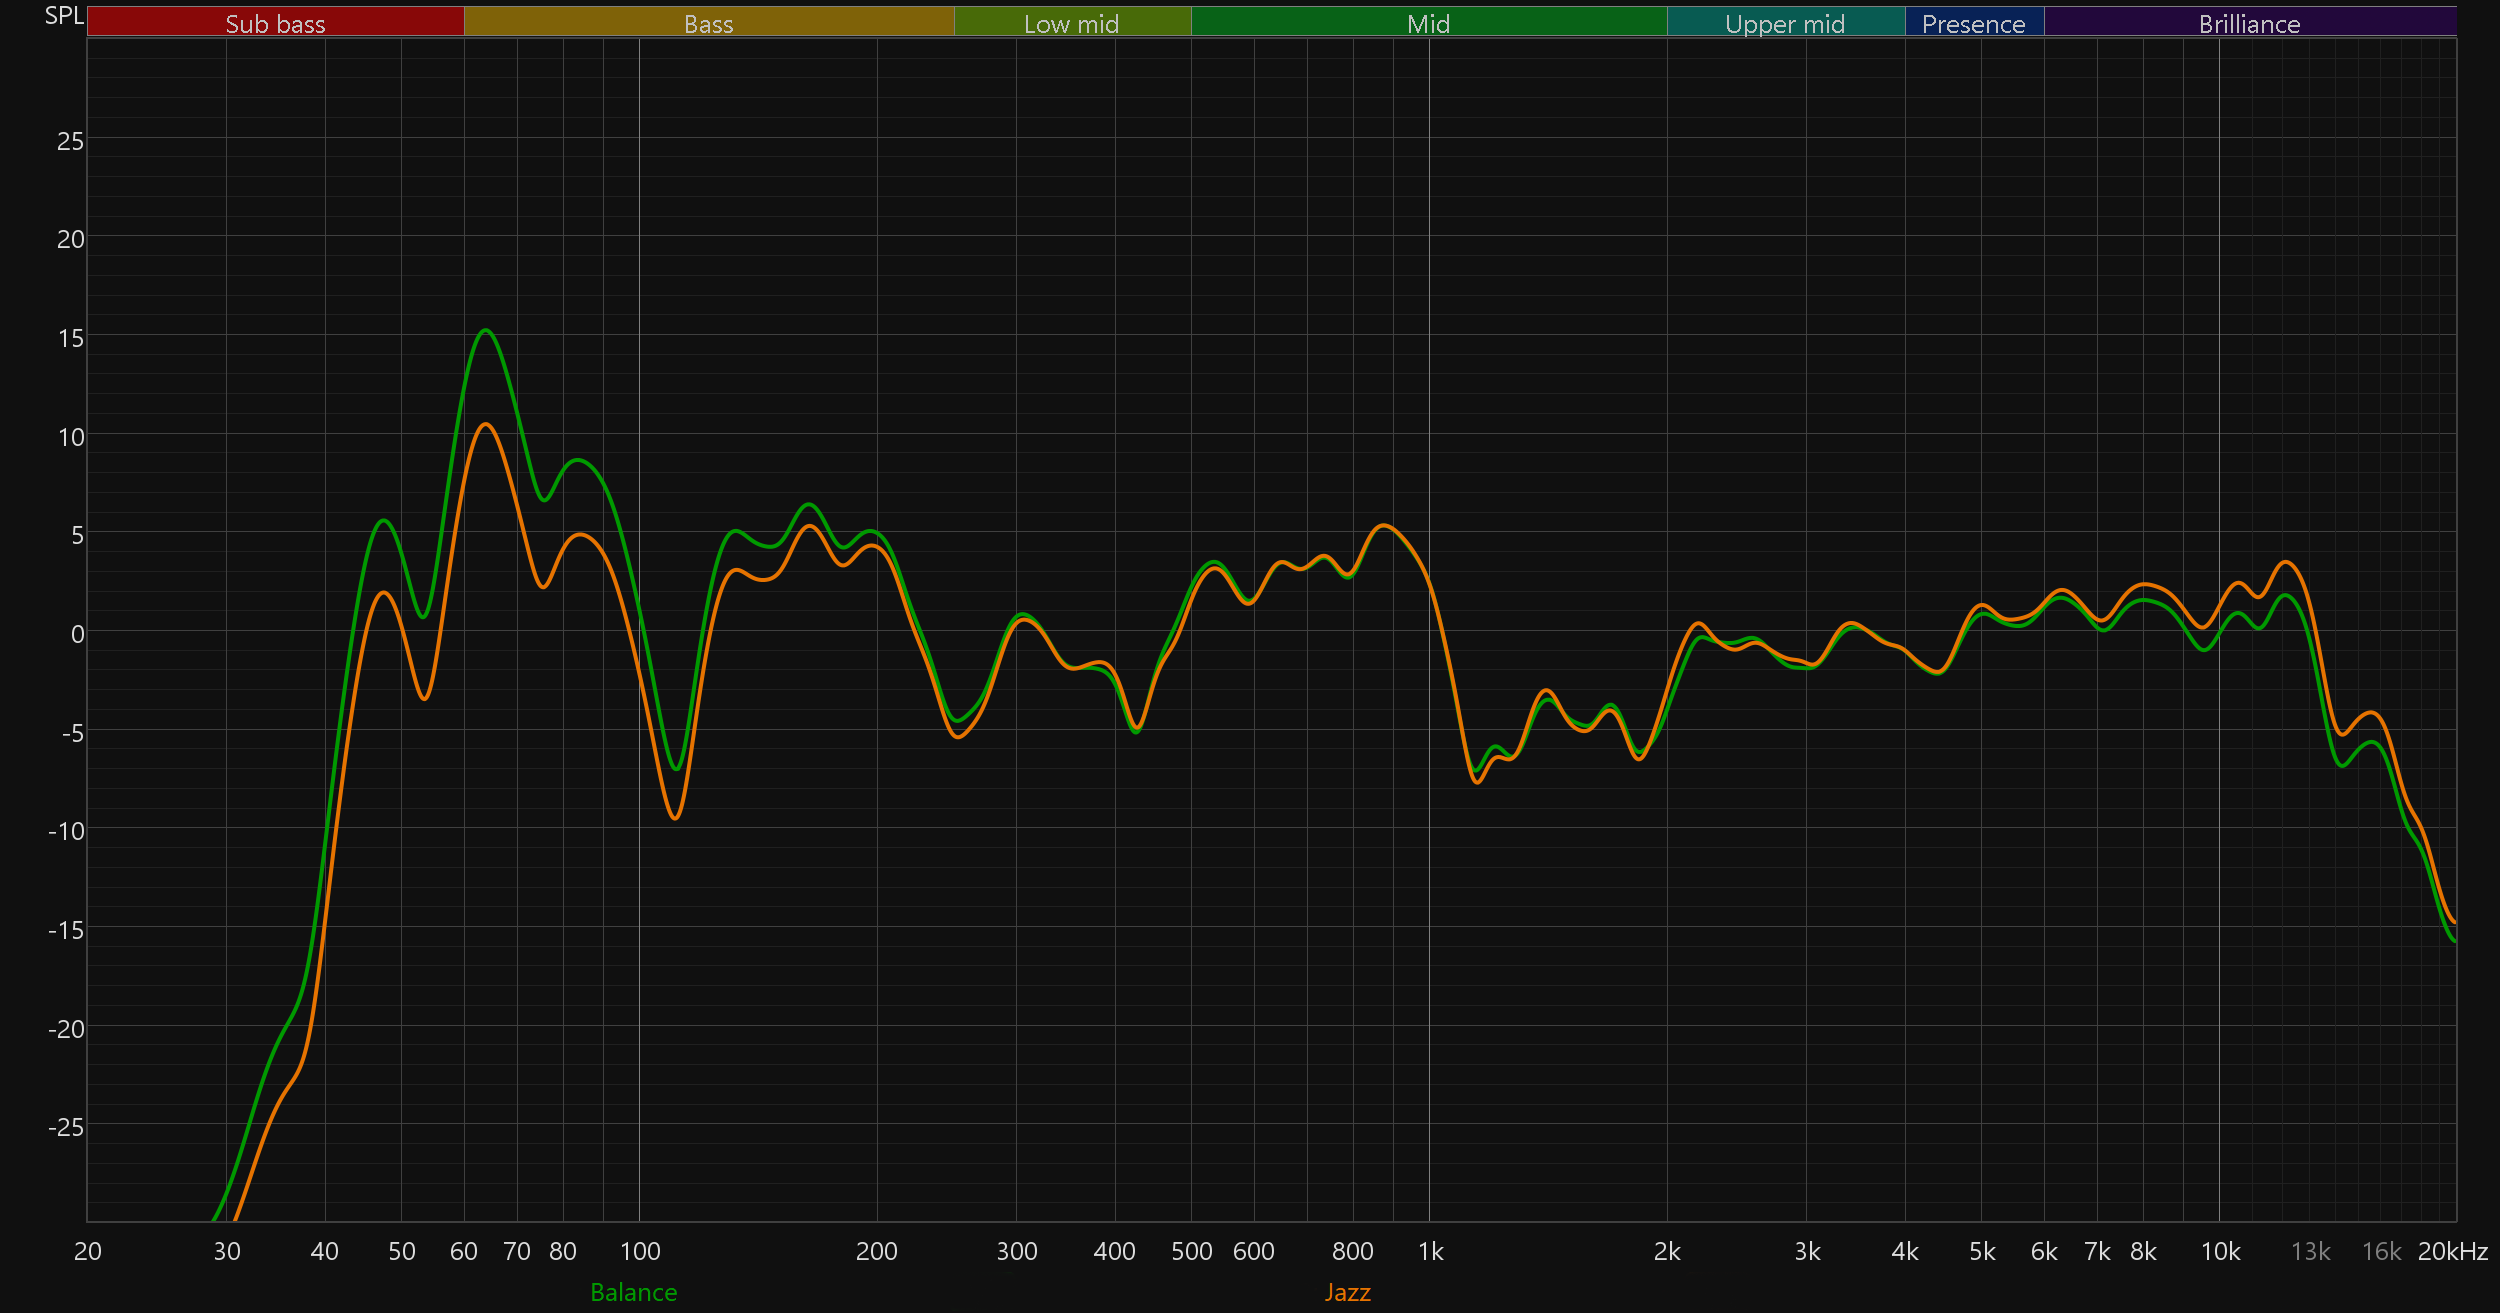Click the SPL axis label
The height and width of the screenshot is (1313, 2500).
tap(64, 15)
